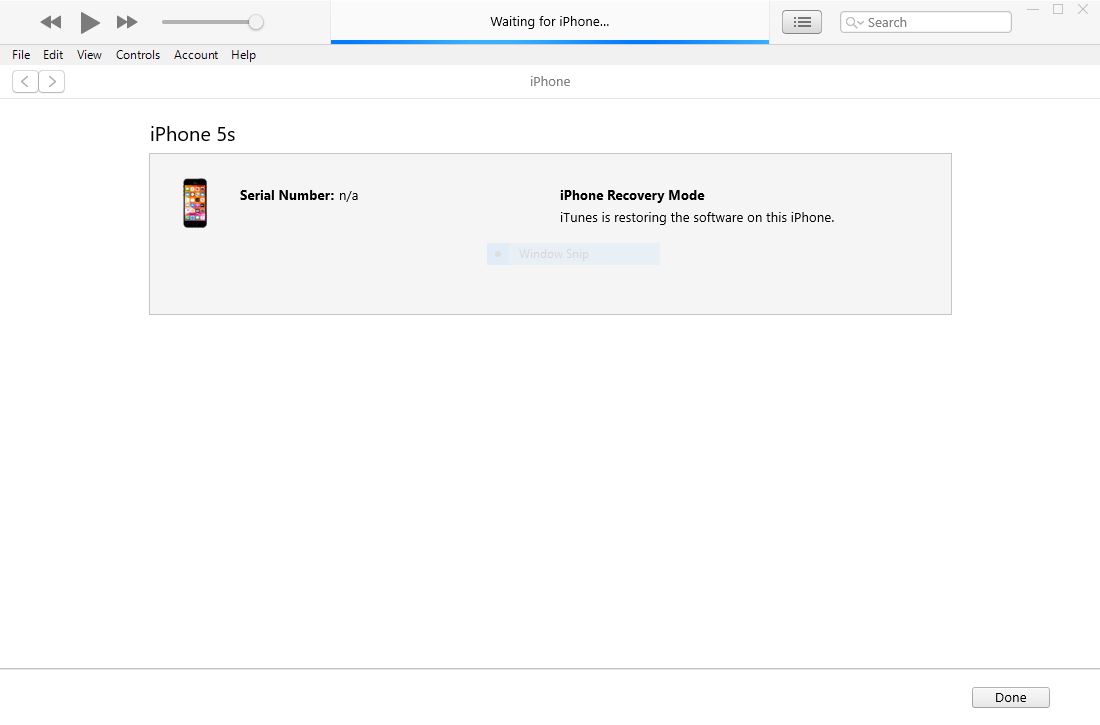Open the Edit menu
The image size is (1100, 725).
(53, 55)
